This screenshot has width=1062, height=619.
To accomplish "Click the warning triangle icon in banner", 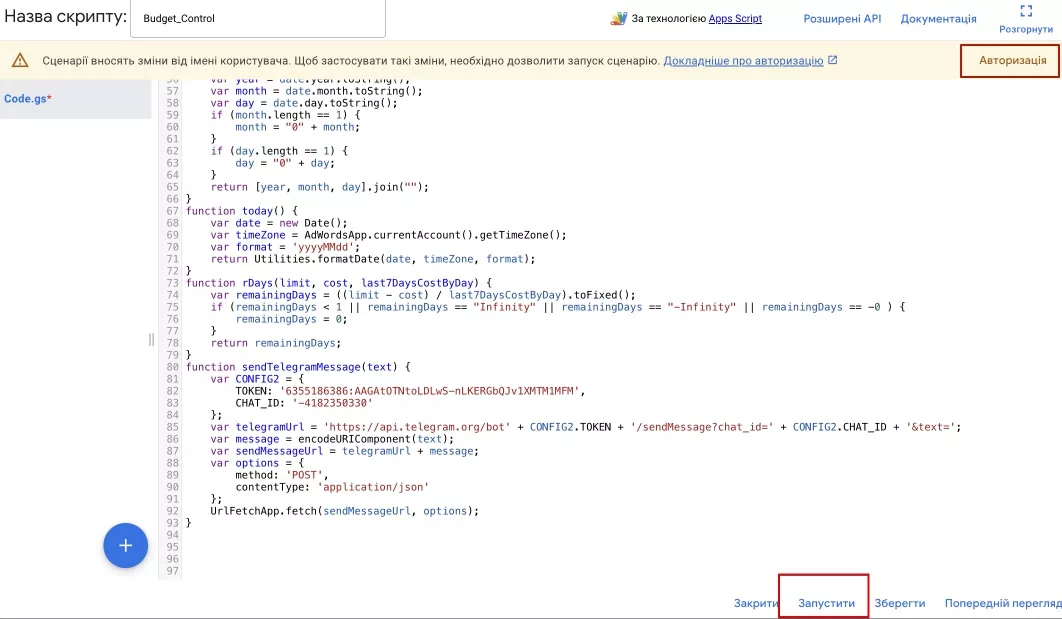I will [20, 60].
